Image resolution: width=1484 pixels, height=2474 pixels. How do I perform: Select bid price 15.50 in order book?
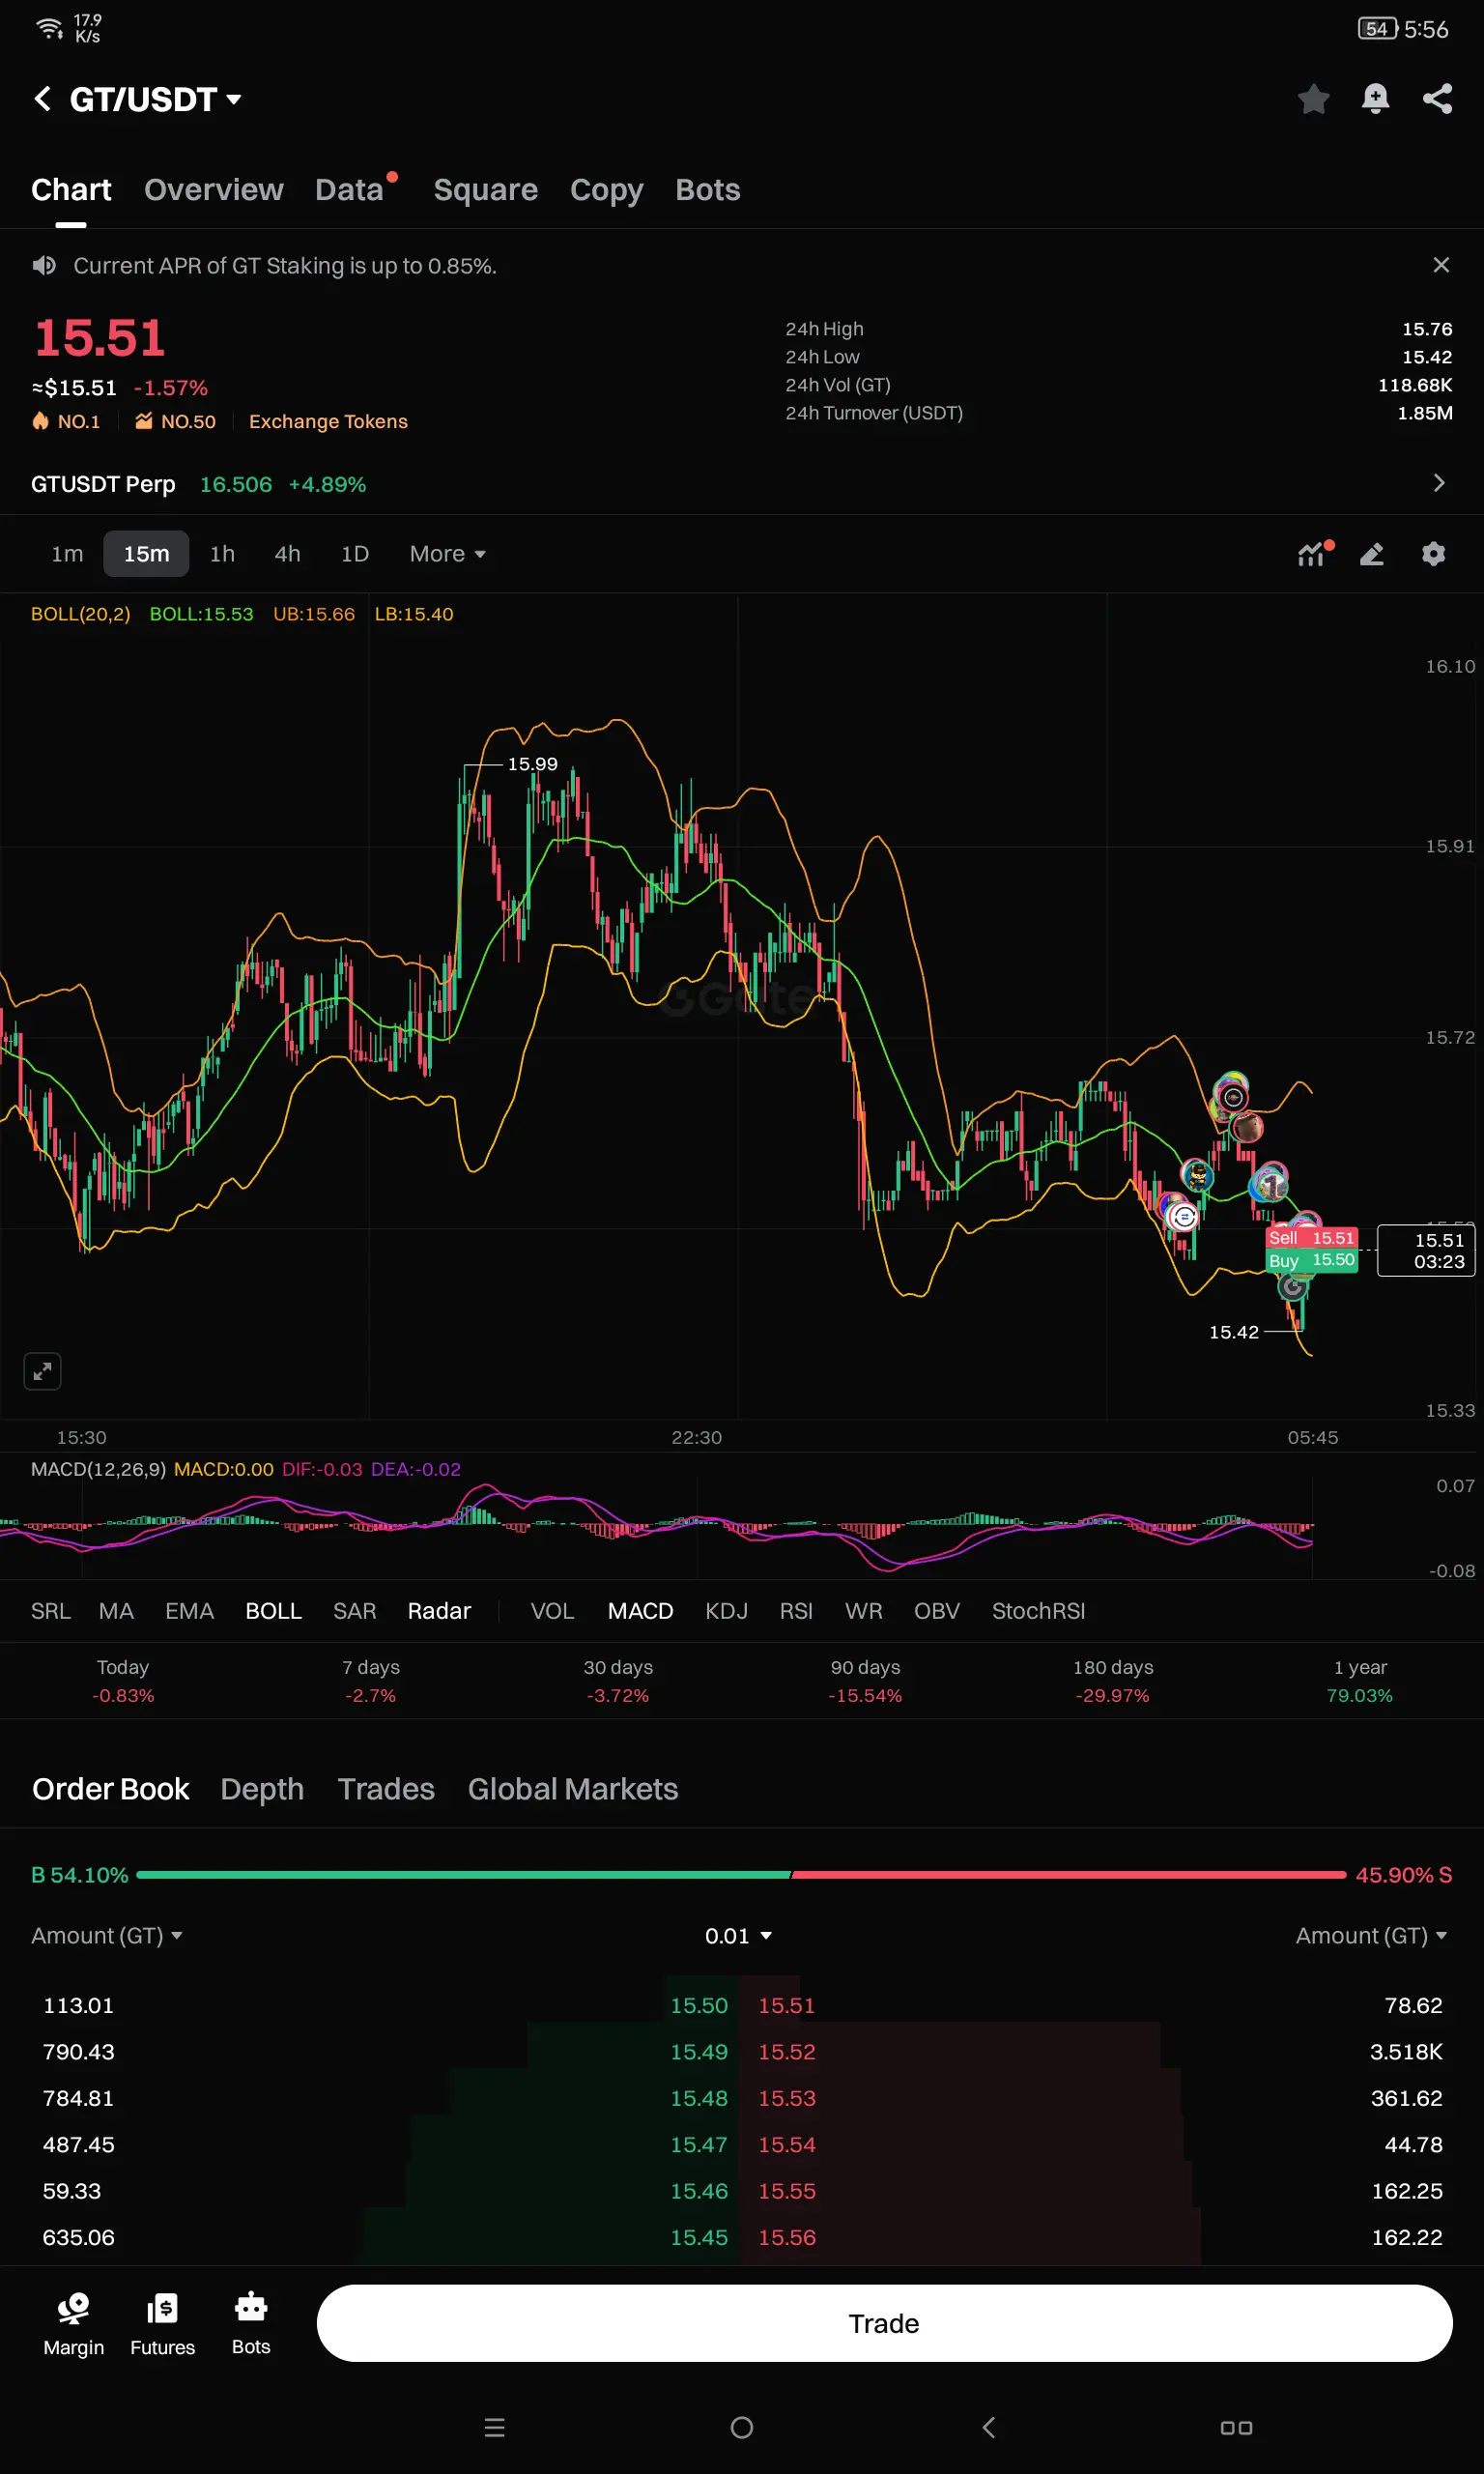699,2005
